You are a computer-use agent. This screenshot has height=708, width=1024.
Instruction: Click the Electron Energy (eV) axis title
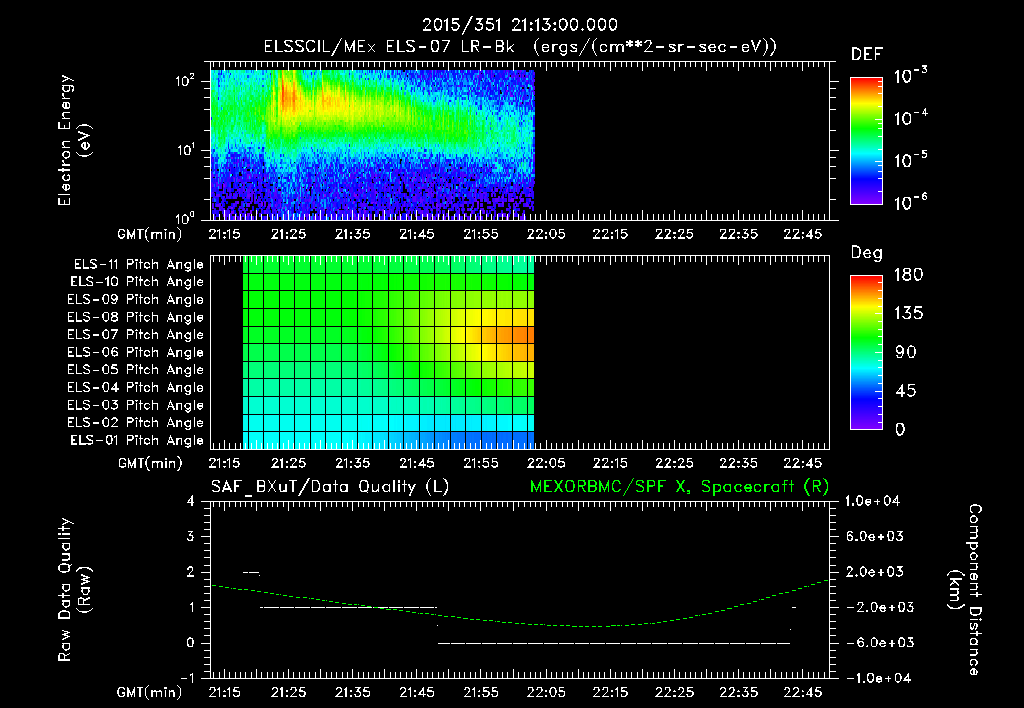click(x=74, y=140)
